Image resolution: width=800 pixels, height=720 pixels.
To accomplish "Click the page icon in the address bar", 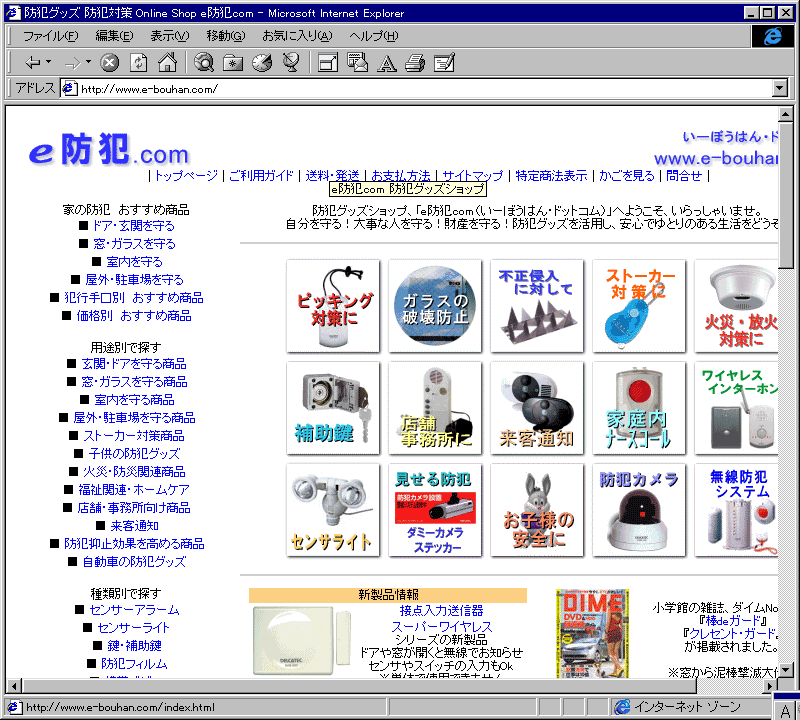I will coord(69,89).
